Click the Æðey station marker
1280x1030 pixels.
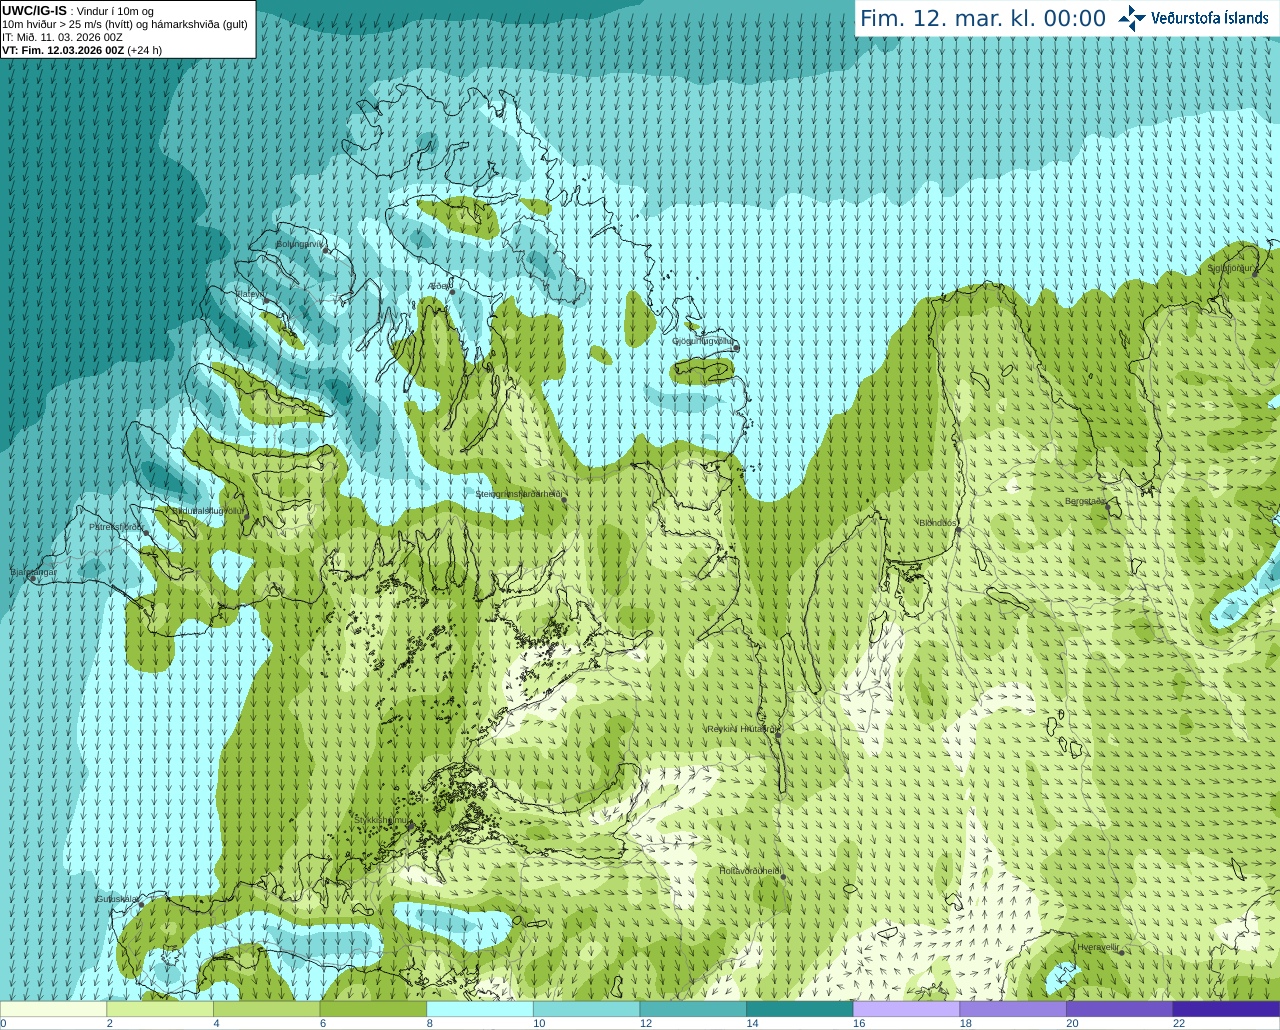click(x=452, y=292)
